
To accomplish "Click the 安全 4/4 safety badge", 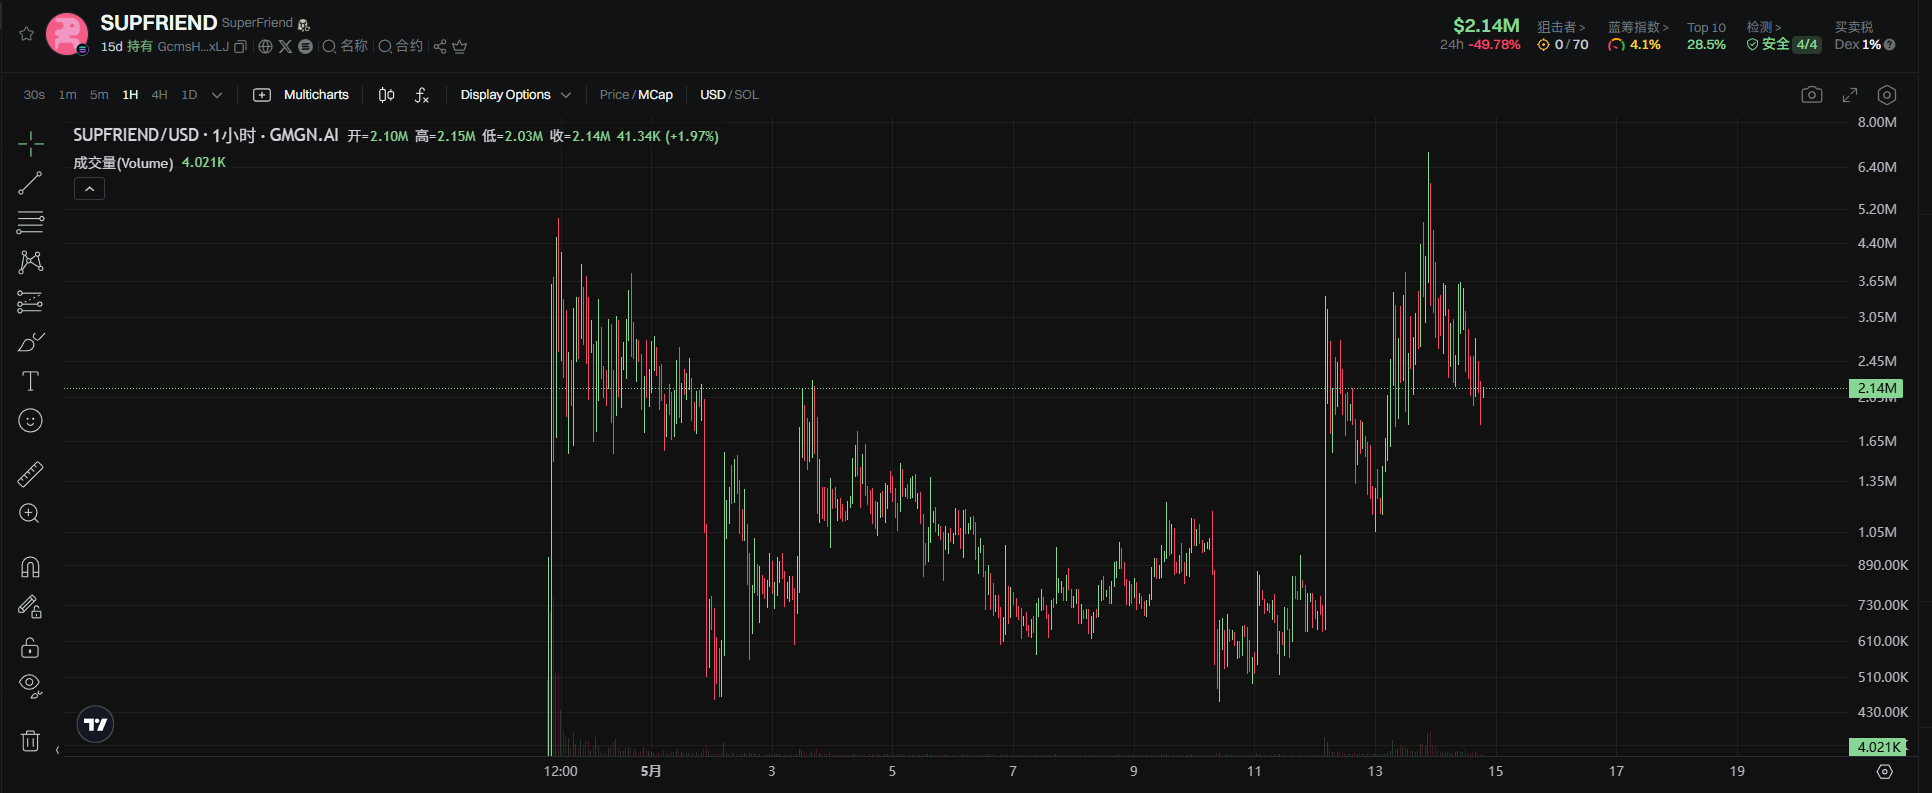I will point(1784,44).
